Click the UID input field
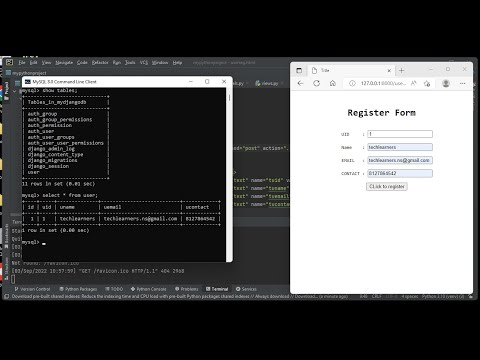The image size is (480, 360). click(x=400, y=134)
